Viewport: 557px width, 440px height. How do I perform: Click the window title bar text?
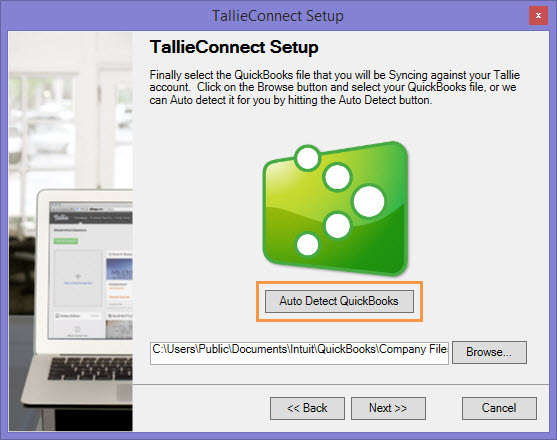click(x=278, y=16)
